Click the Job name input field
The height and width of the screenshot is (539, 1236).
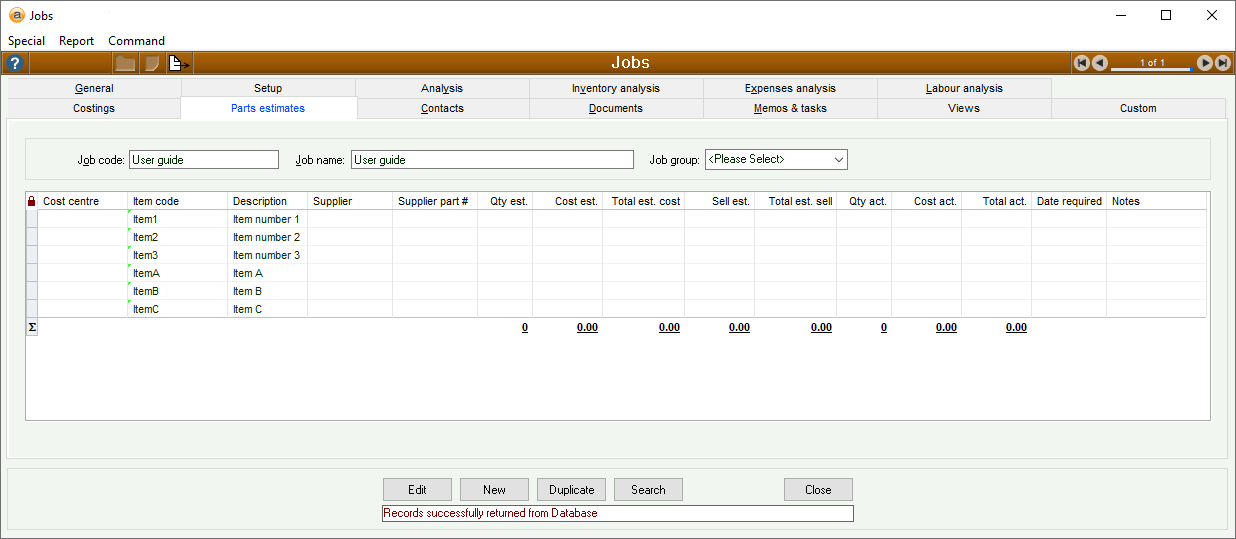coord(492,159)
